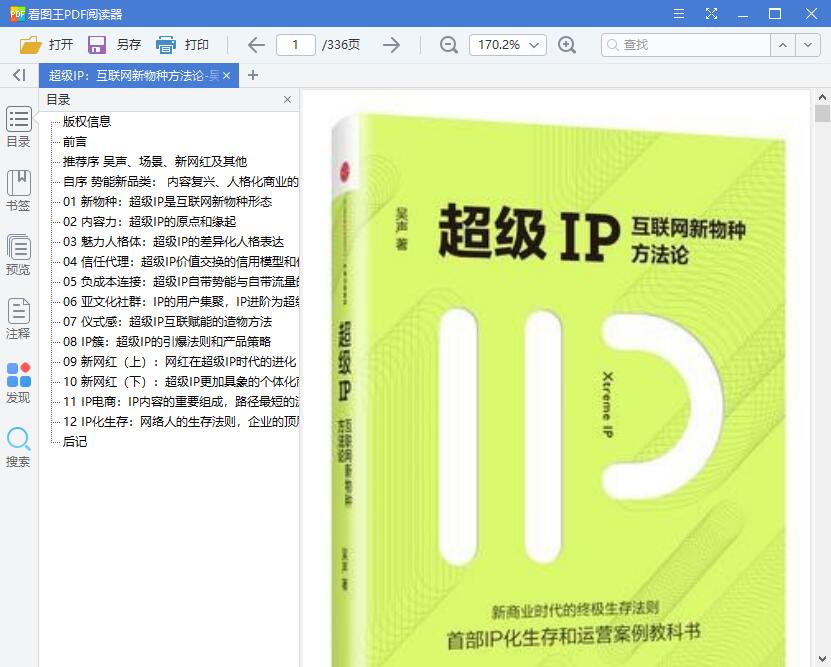Switch to the 超级IP document tab
The width and height of the screenshot is (831, 667).
pyautogui.click(x=132, y=76)
